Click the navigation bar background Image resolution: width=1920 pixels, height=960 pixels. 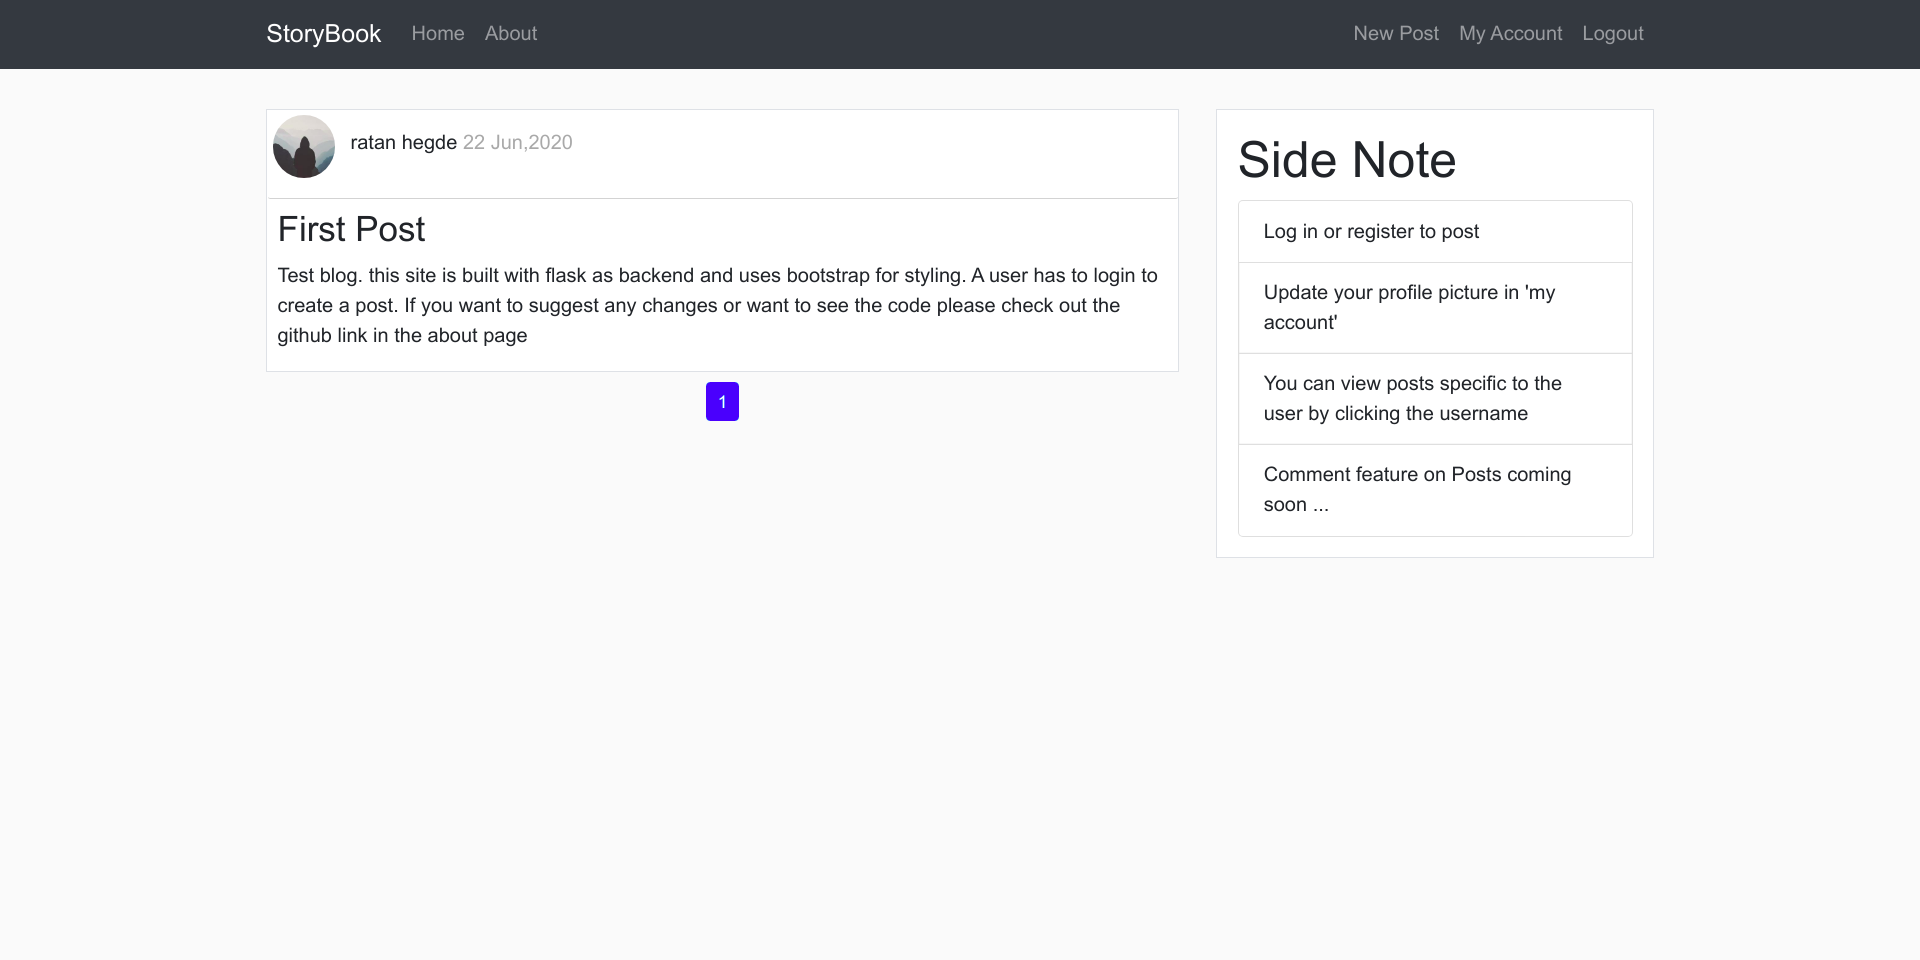960,33
